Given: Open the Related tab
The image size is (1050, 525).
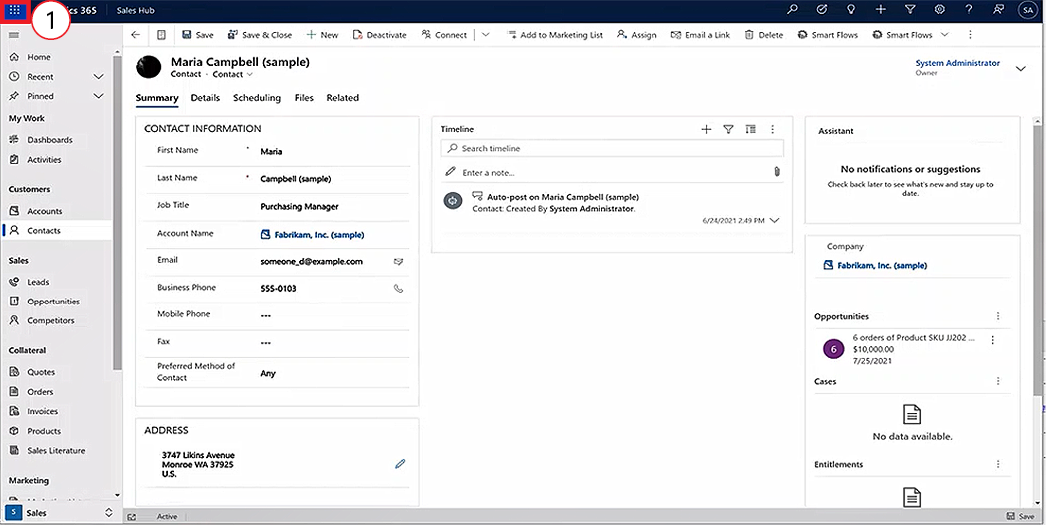Looking at the screenshot, I should pyautogui.click(x=342, y=98).
